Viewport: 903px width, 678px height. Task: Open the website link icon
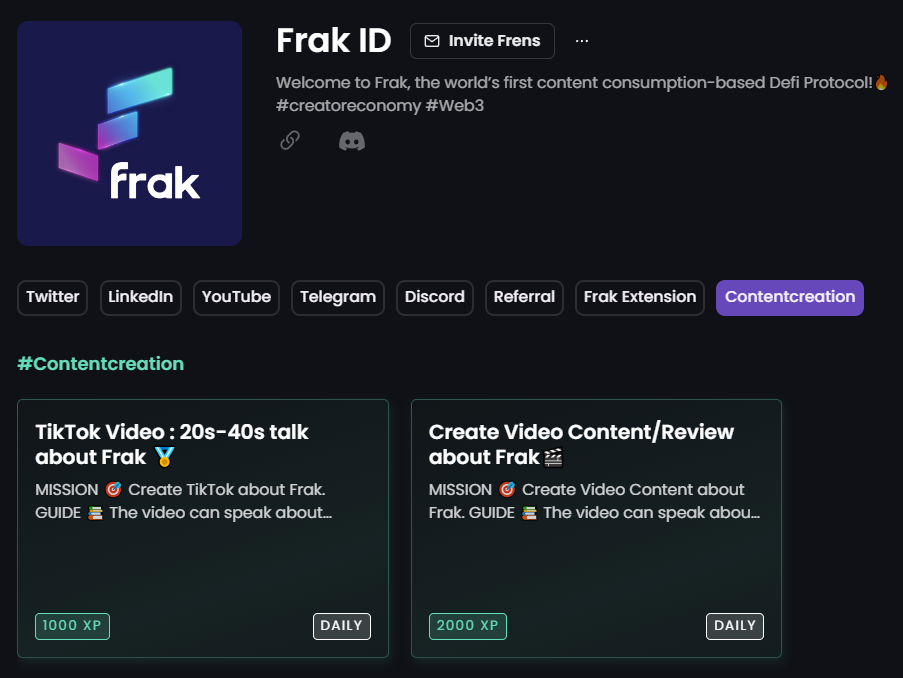click(x=289, y=140)
